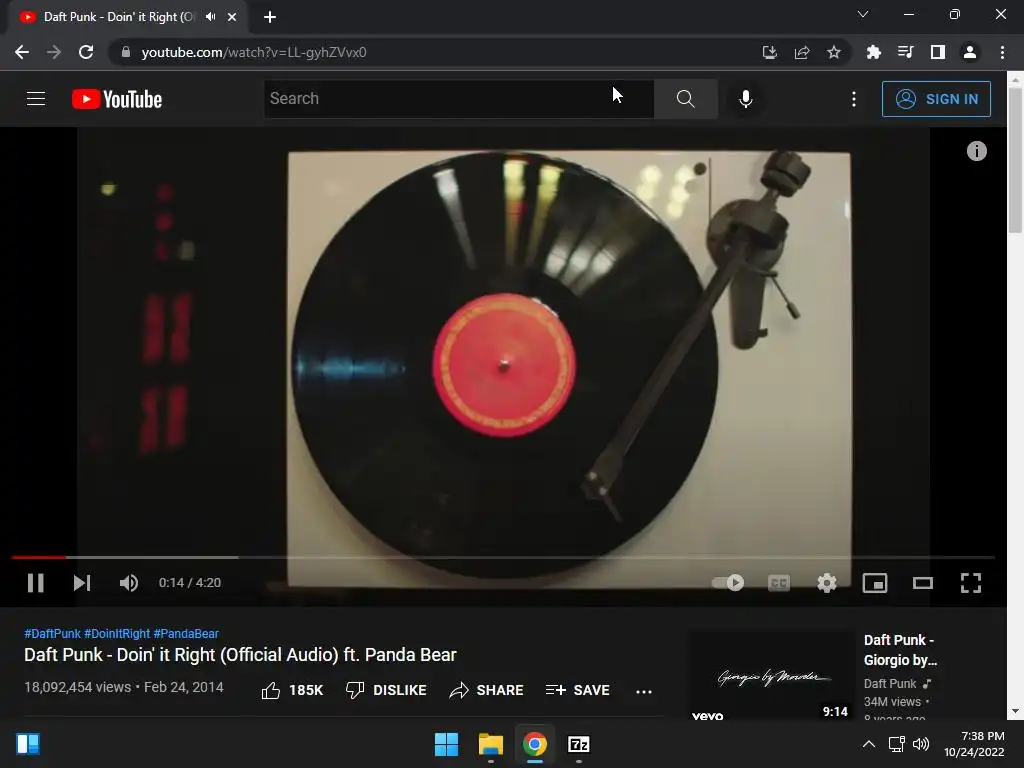Focus the YouTube search field
This screenshot has width=1024, height=768.
[x=458, y=99]
